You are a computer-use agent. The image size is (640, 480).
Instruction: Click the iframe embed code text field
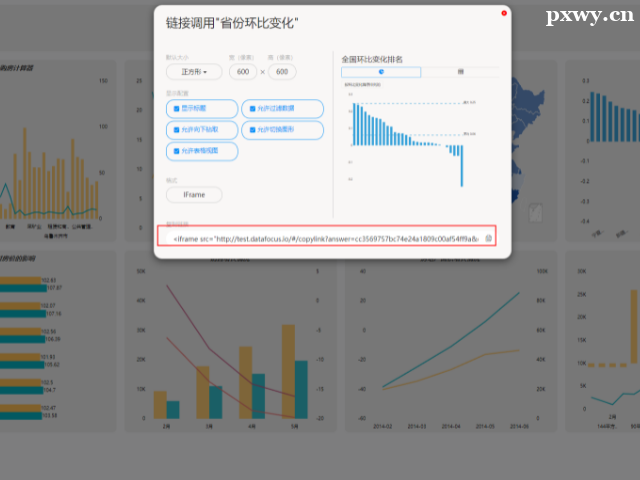click(320, 239)
